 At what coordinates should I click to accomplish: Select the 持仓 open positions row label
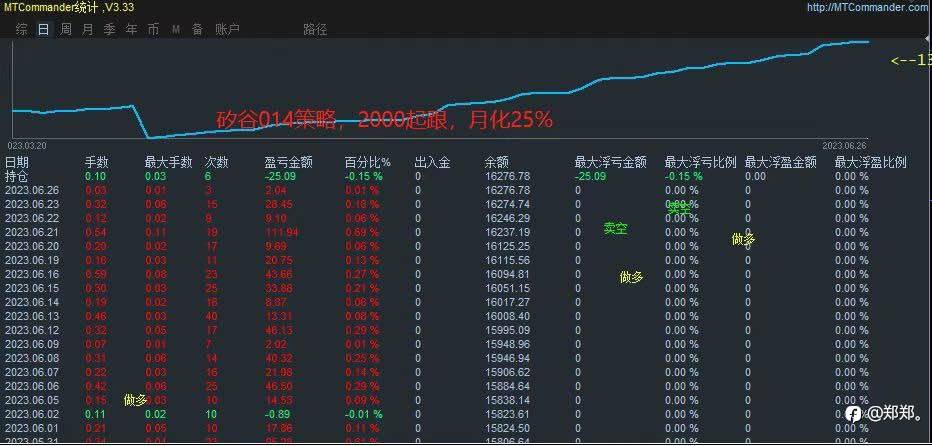[17, 177]
